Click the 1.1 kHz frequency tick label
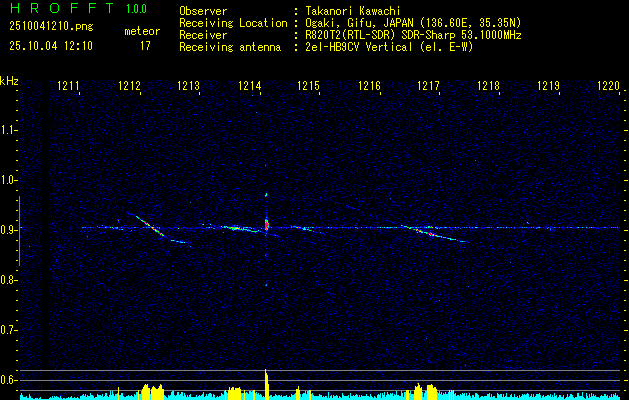 (x=8, y=130)
